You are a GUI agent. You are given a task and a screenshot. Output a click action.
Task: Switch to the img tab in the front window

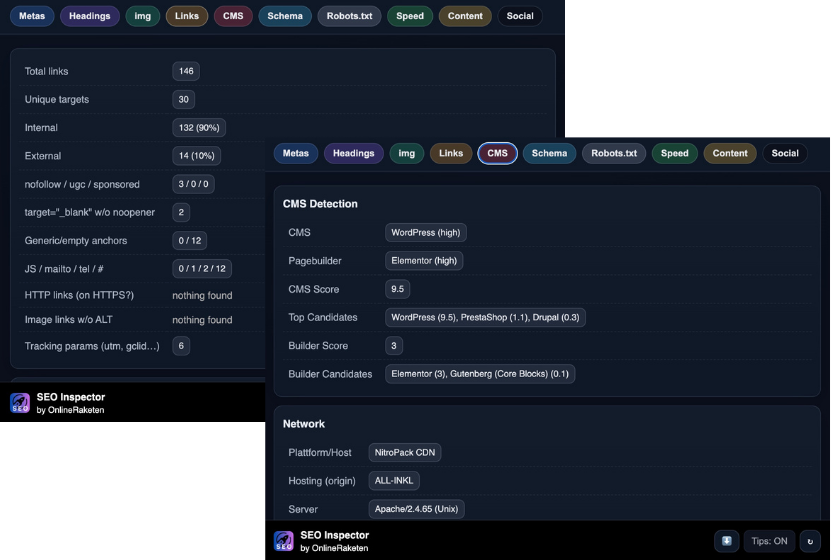(406, 153)
